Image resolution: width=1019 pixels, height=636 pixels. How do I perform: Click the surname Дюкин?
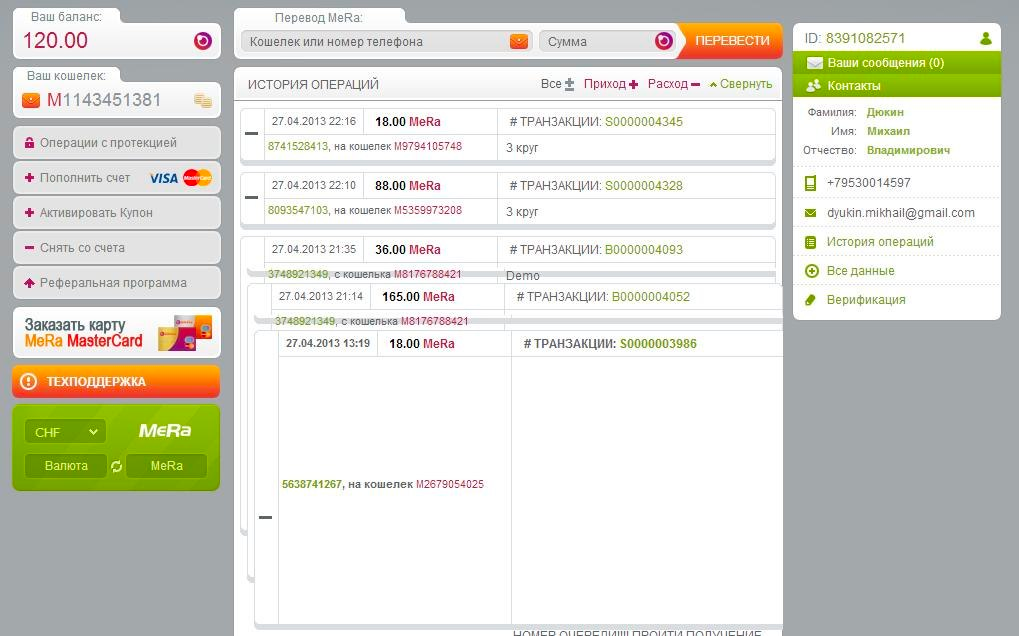pyautogui.click(x=885, y=112)
